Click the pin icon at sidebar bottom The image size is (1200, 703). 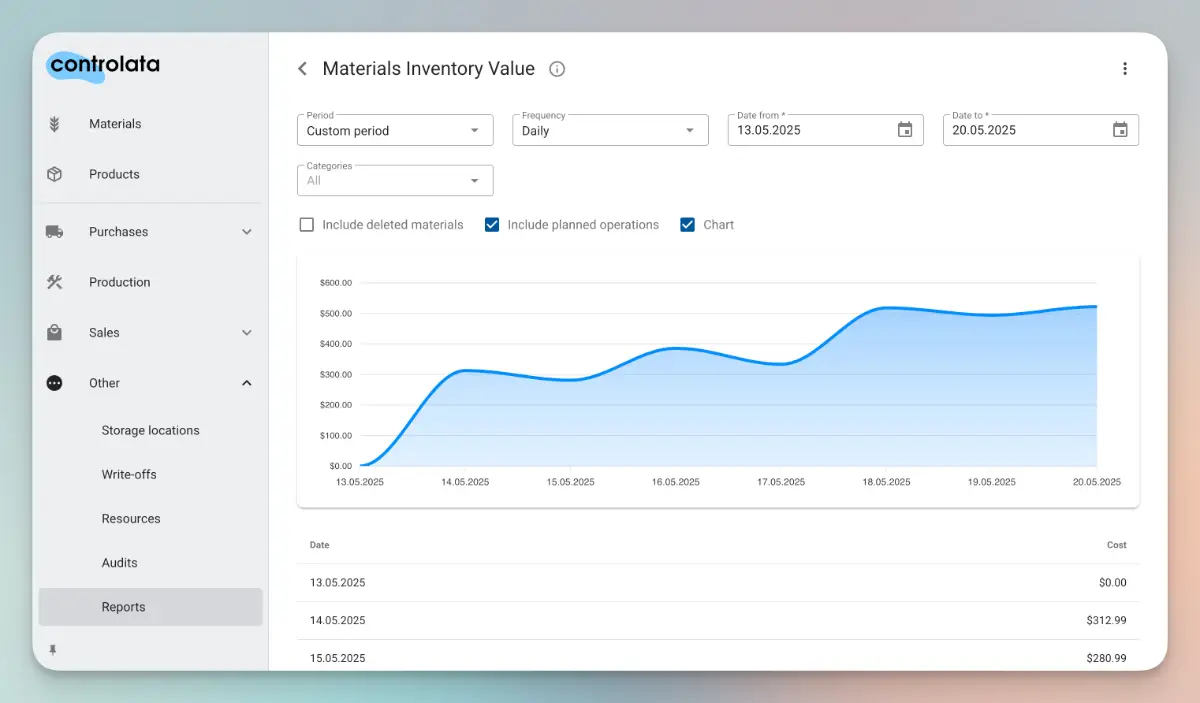[x=53, y=650]
